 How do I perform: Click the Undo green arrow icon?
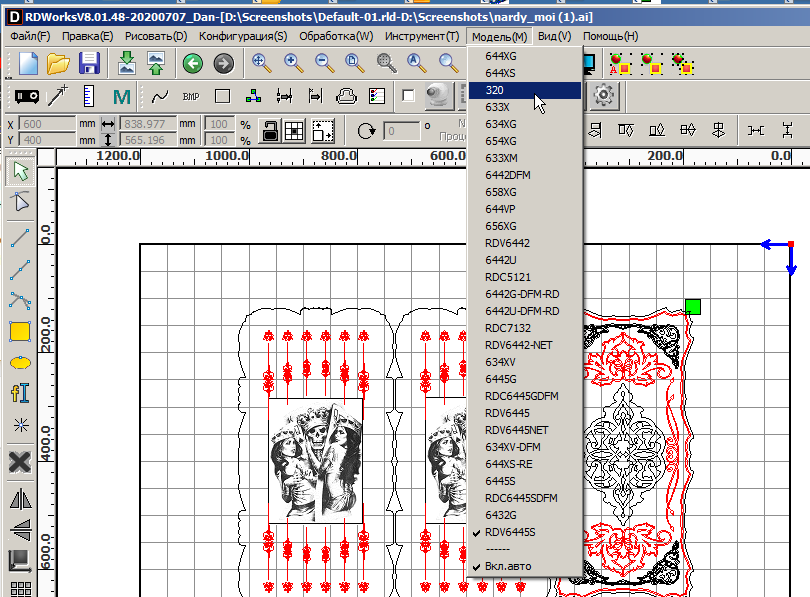tap(192, 63)
